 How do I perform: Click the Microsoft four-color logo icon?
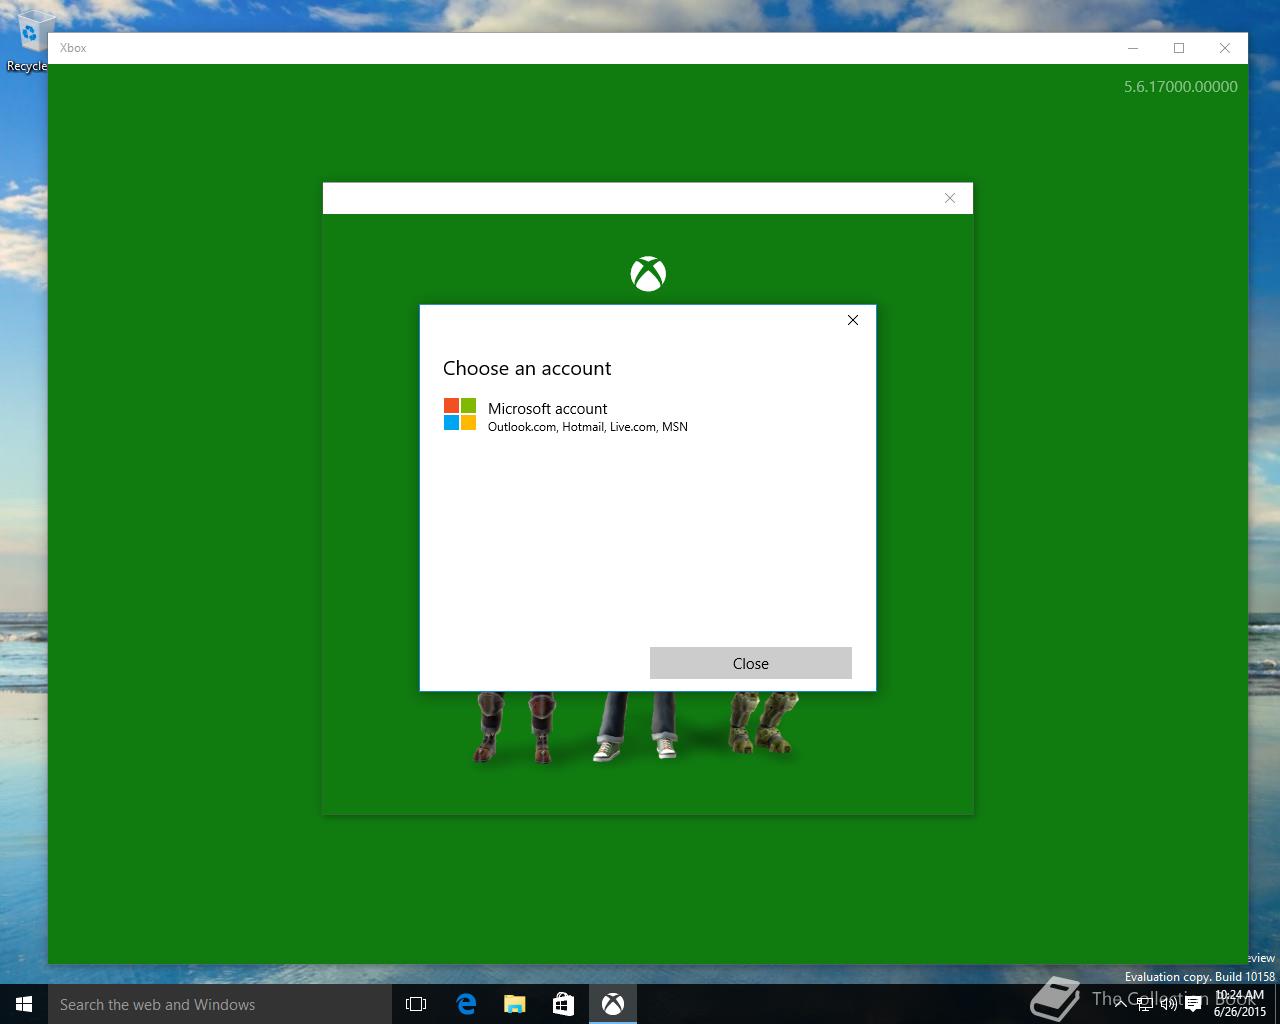tap(460, 414)
